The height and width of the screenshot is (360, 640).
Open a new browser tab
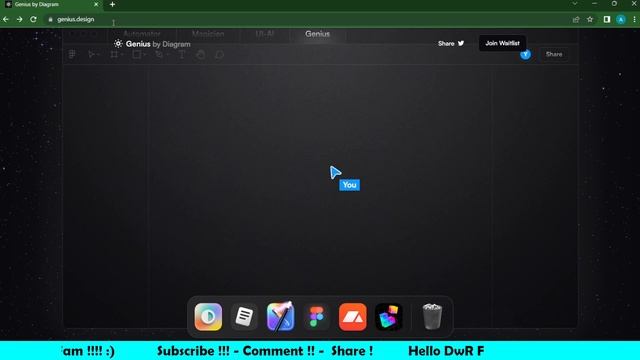(x=112, y=4)
